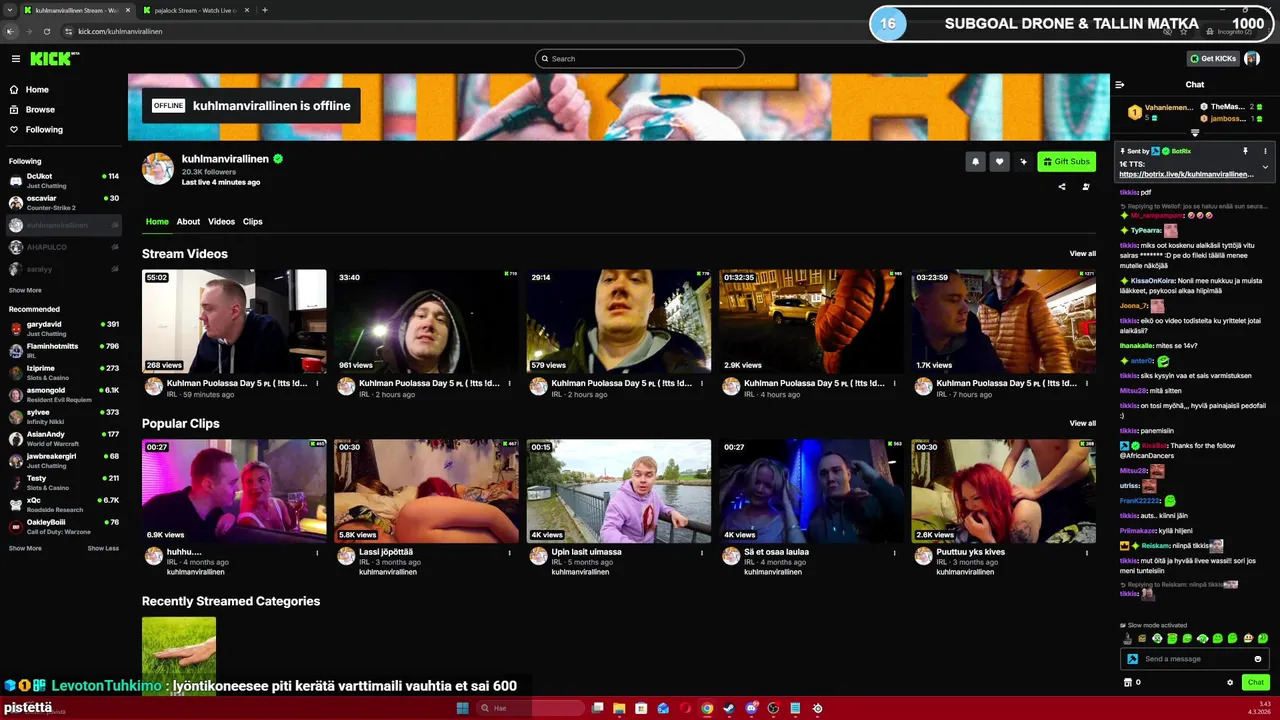View all Popular Clips
The image size is (1280, 720).
click(1082, 423)
